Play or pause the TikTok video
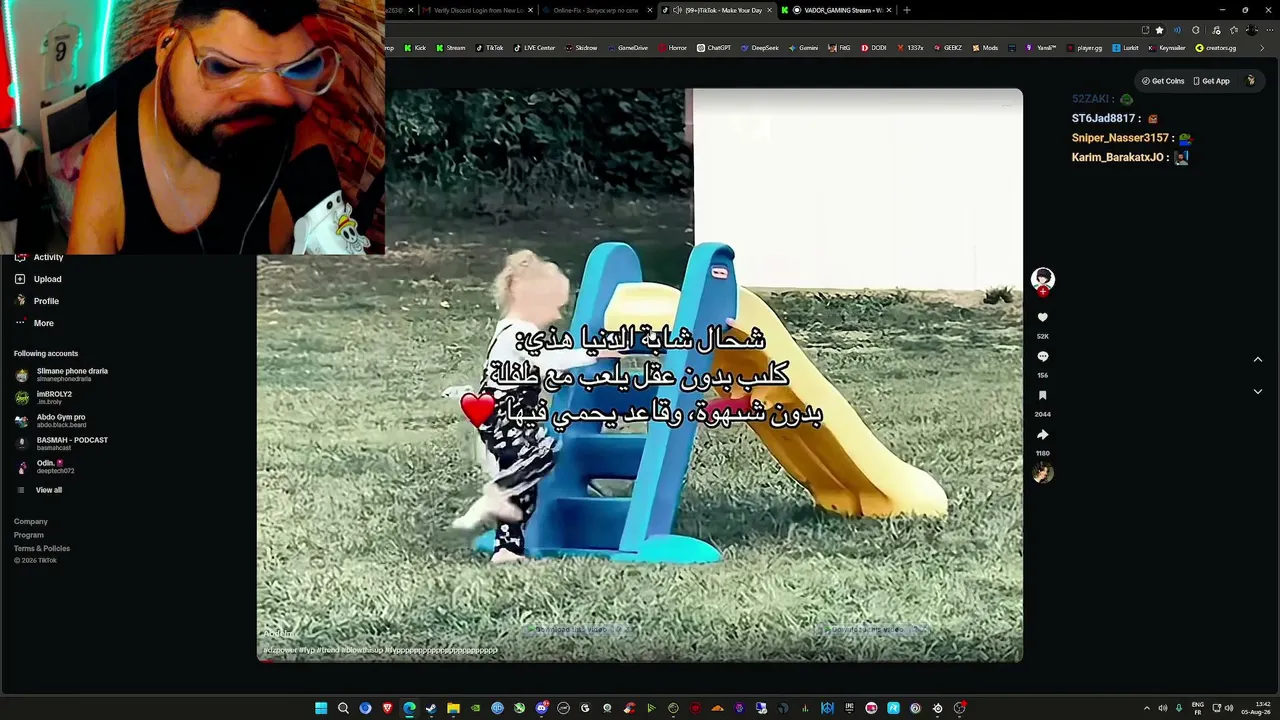Screen dimensions: 1280x720 tap(640, 375)
